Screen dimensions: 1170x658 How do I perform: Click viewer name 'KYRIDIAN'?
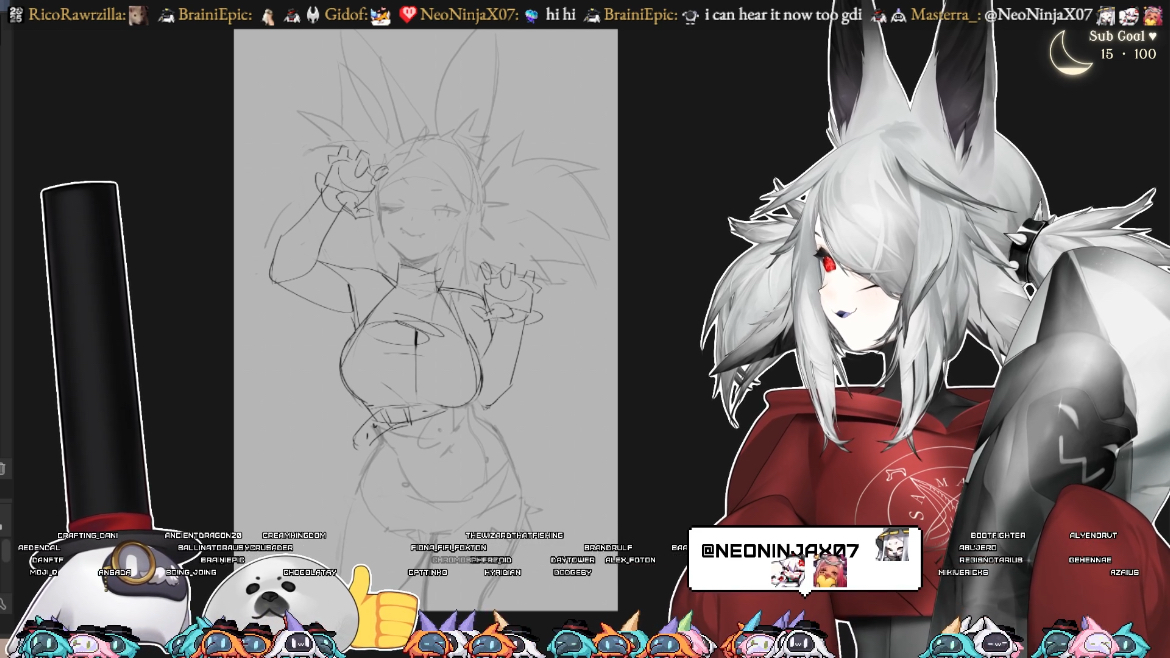click(502, 572)
